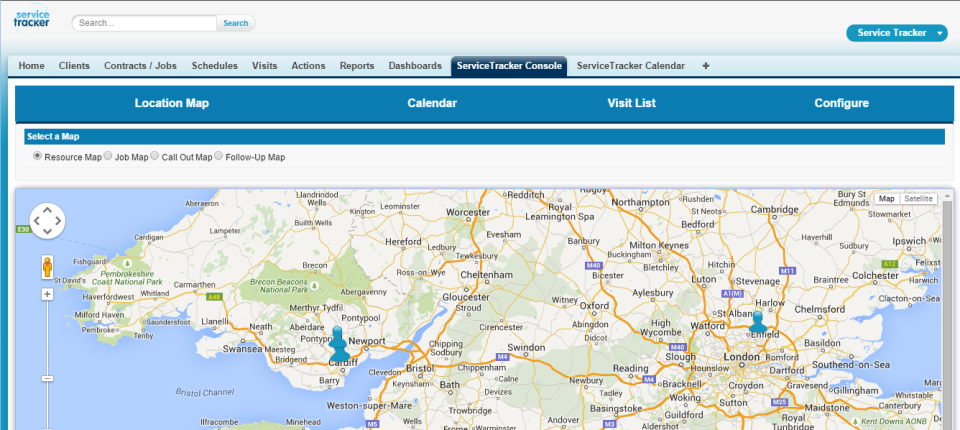Open the Configure section
This screenshot has height=430, width=960.
click(841, 103)
